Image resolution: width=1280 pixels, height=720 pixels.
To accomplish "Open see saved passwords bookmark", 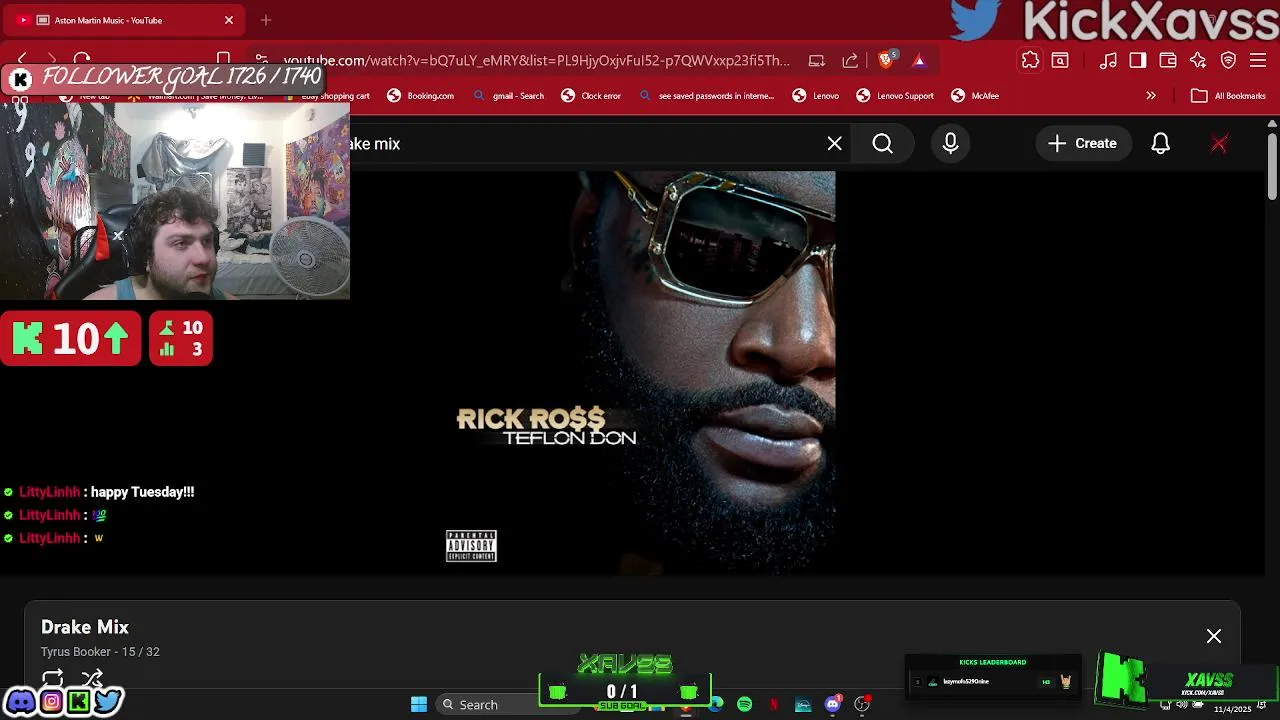I will pos(706,96).
